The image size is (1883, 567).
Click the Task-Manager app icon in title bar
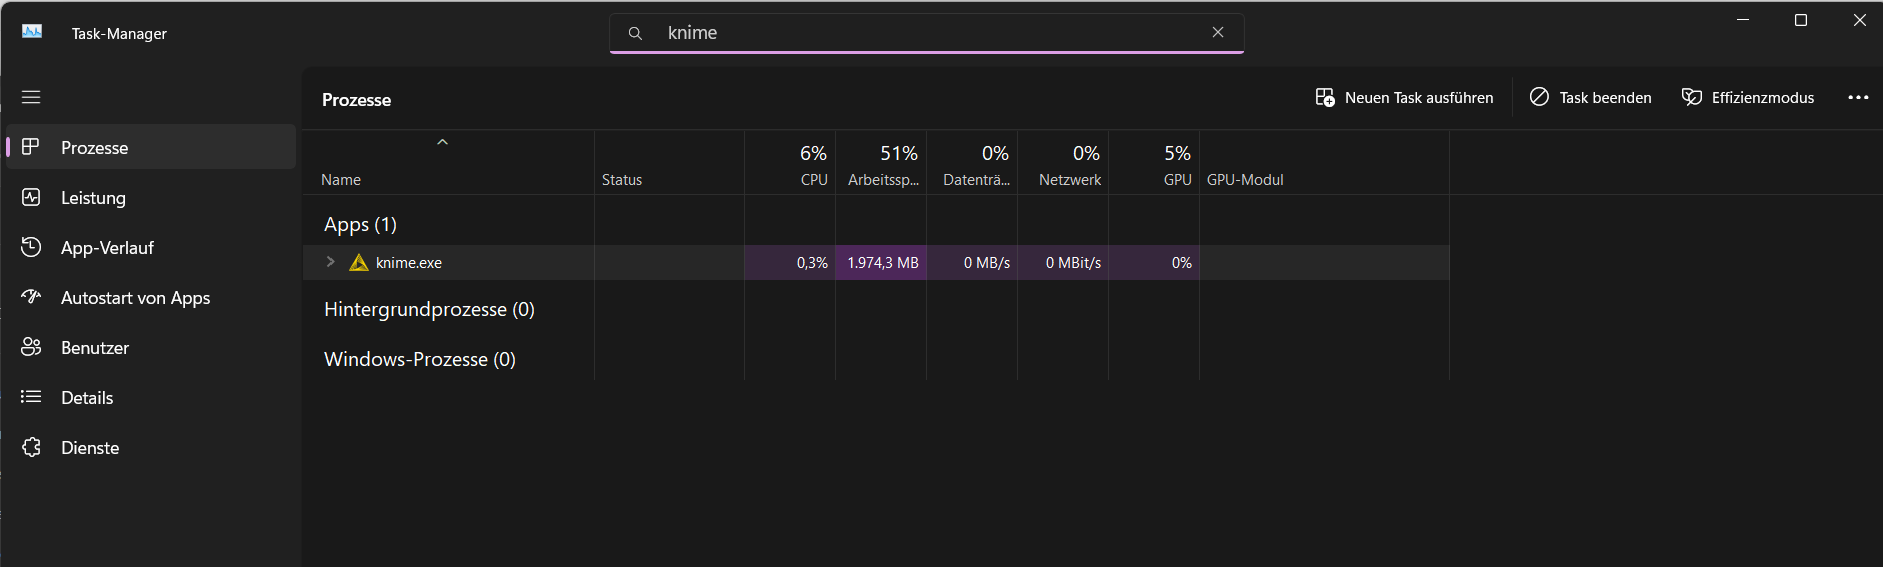(x=32, y=32)
